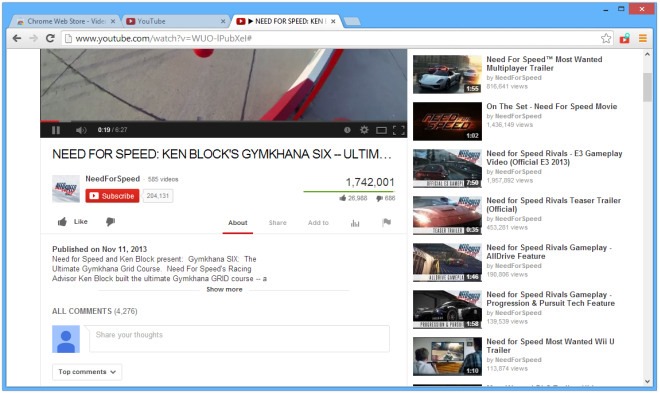Switch to the Share tab
The width and height of the screenshot is (660, 393).
point(277,223)
